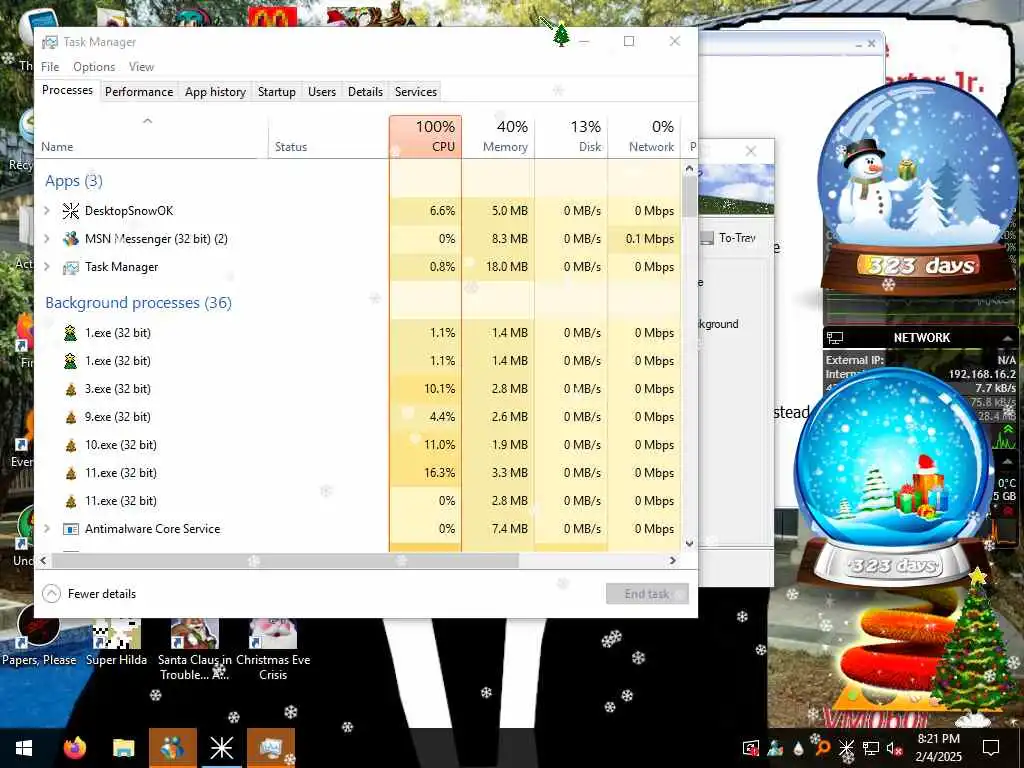Click the snowman snow globe widget
Image resolution: width=1024 pixels, height=768 pixels.
pos(918,189)
